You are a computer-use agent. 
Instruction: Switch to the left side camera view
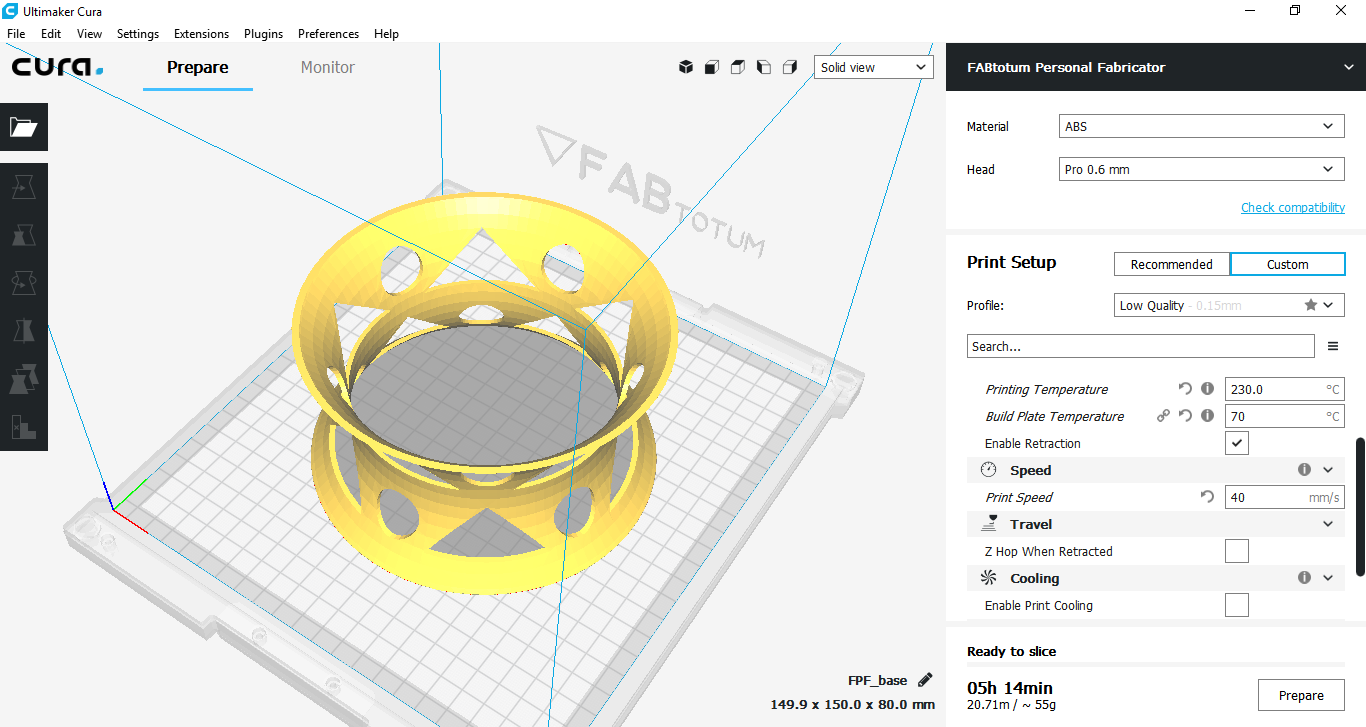click(764, 67)
